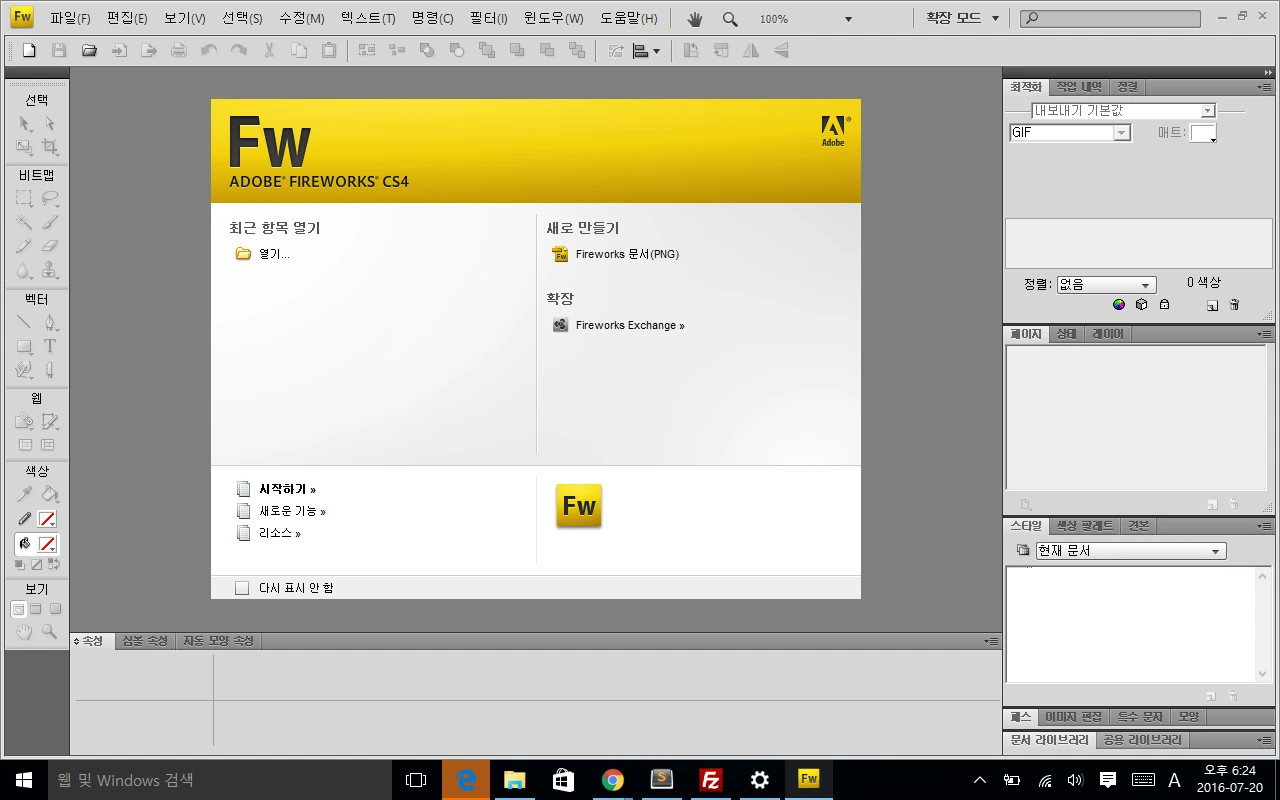Open the Align toolbar dropdown arrow
This screenshot has height=800, width=1280.
pyautogui.click(x=656, y=51)
